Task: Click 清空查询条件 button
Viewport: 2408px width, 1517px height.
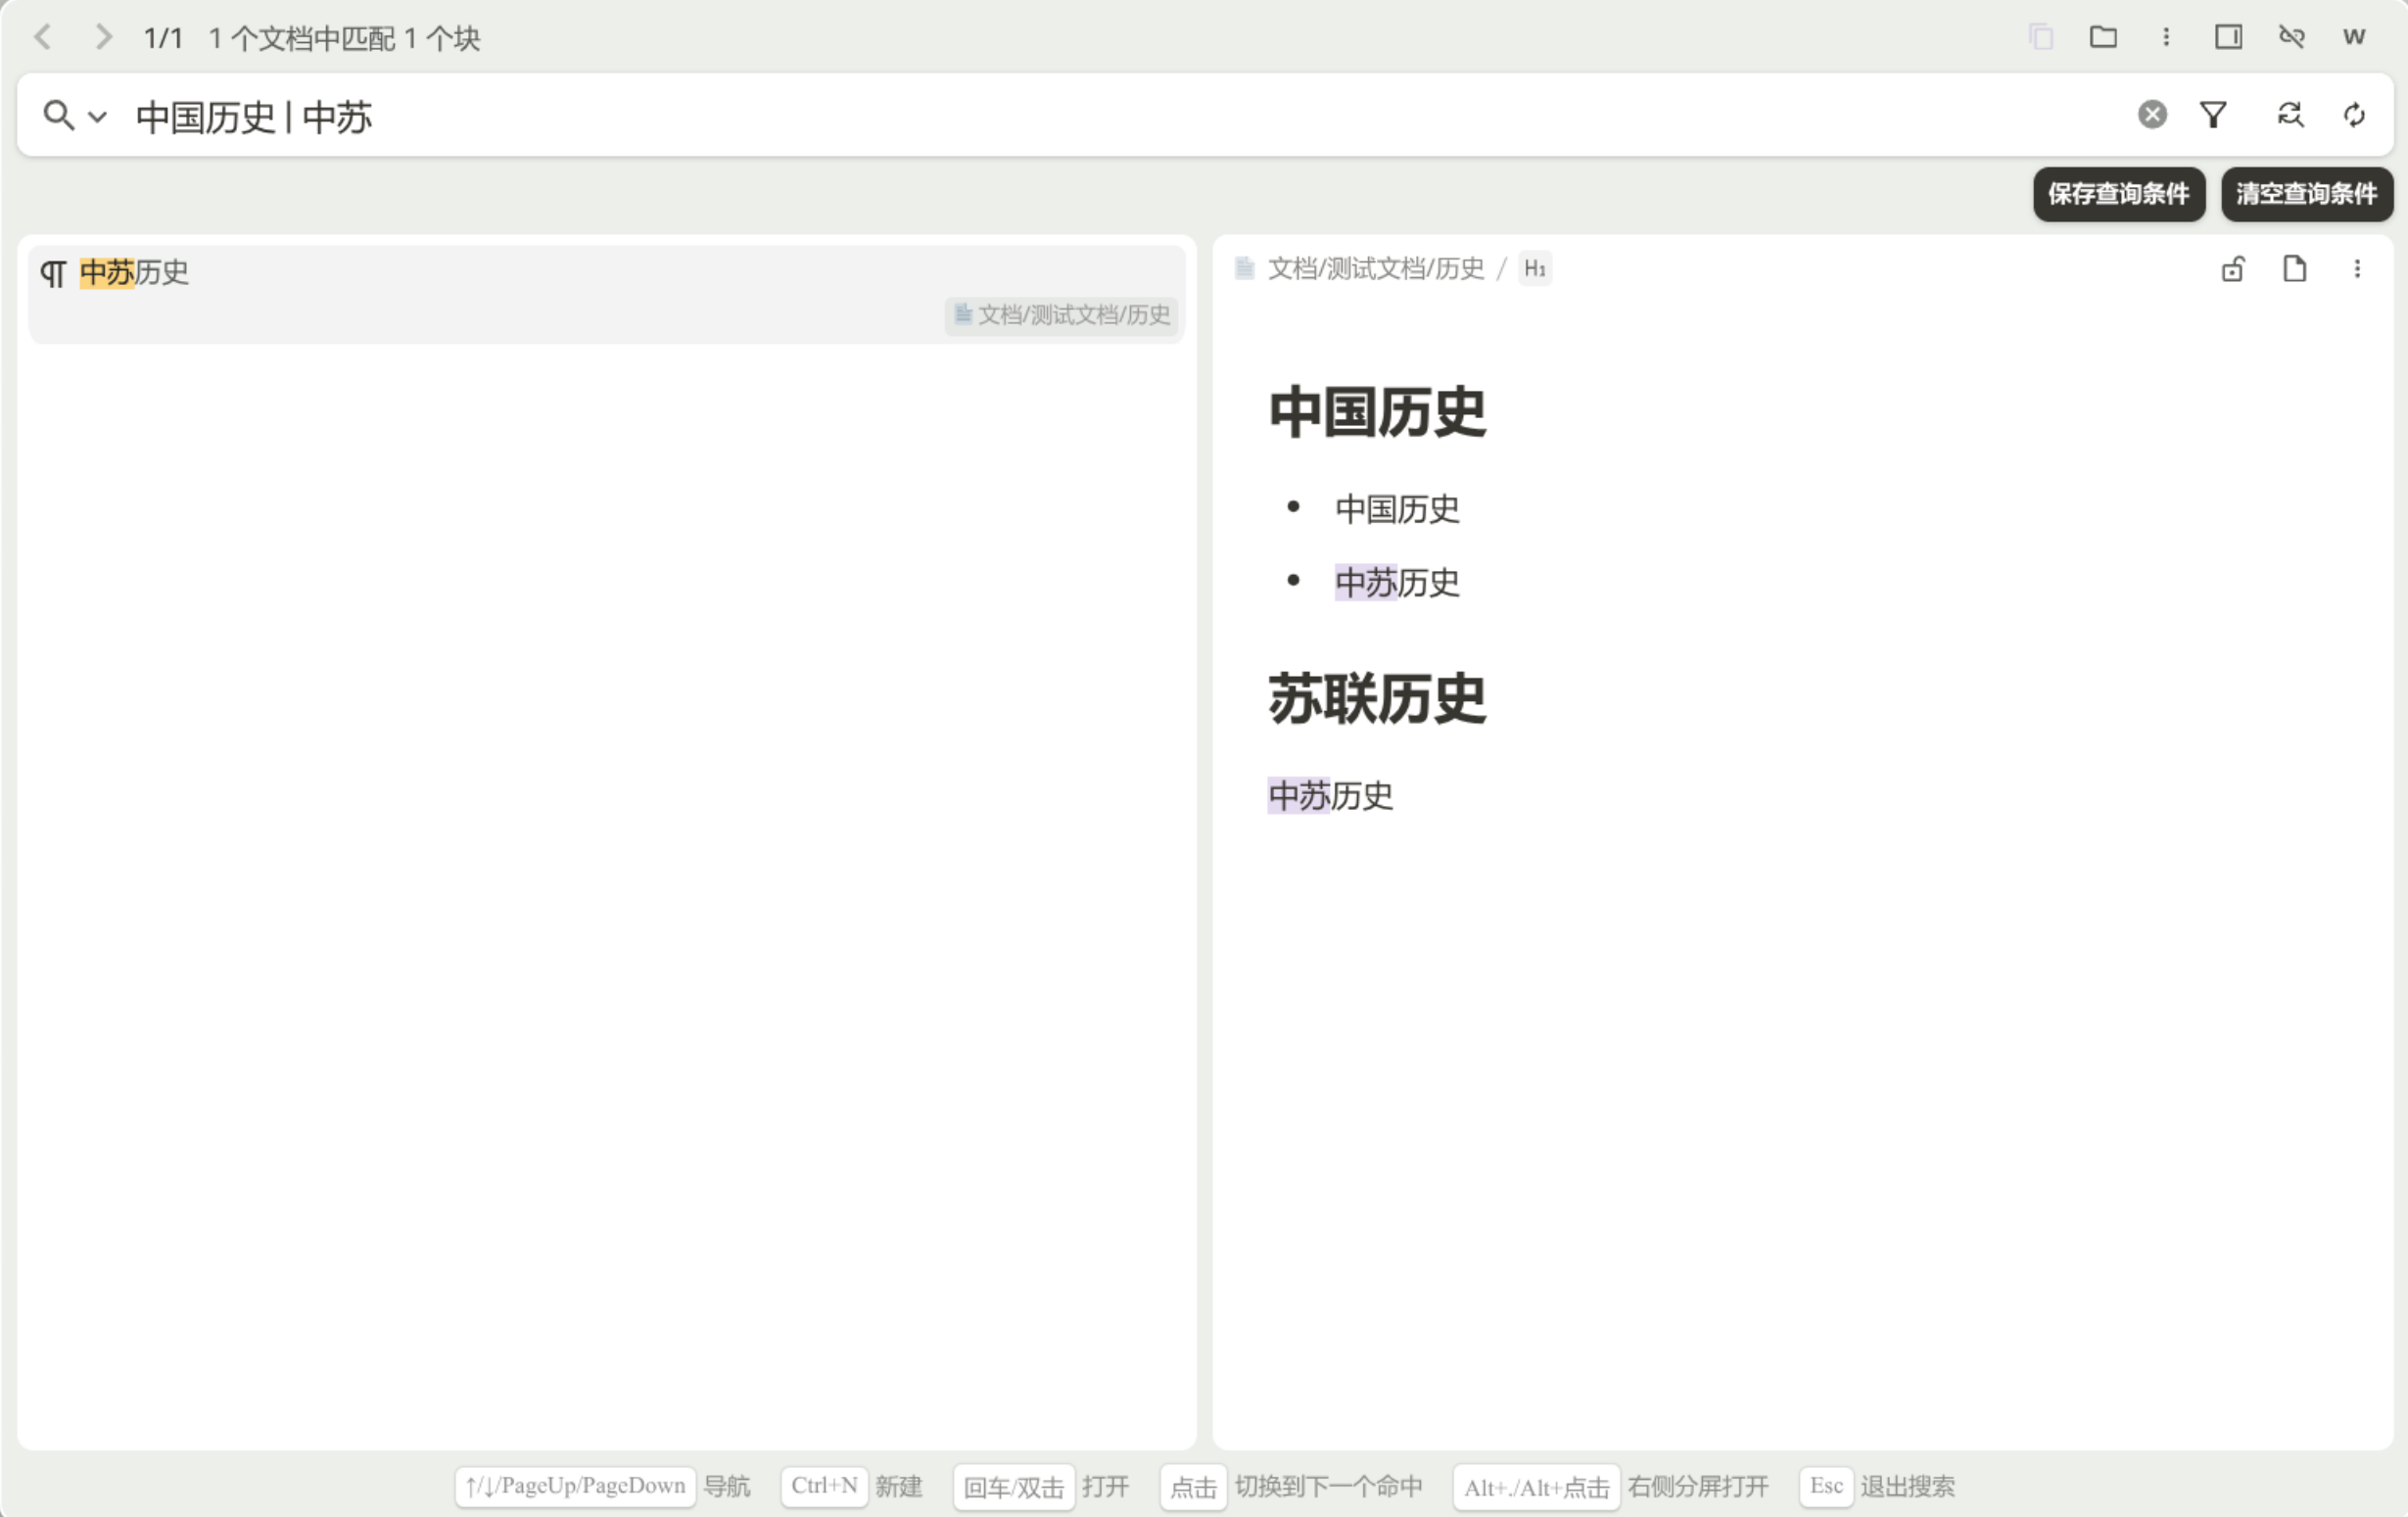Action: tap(2306, 194)
